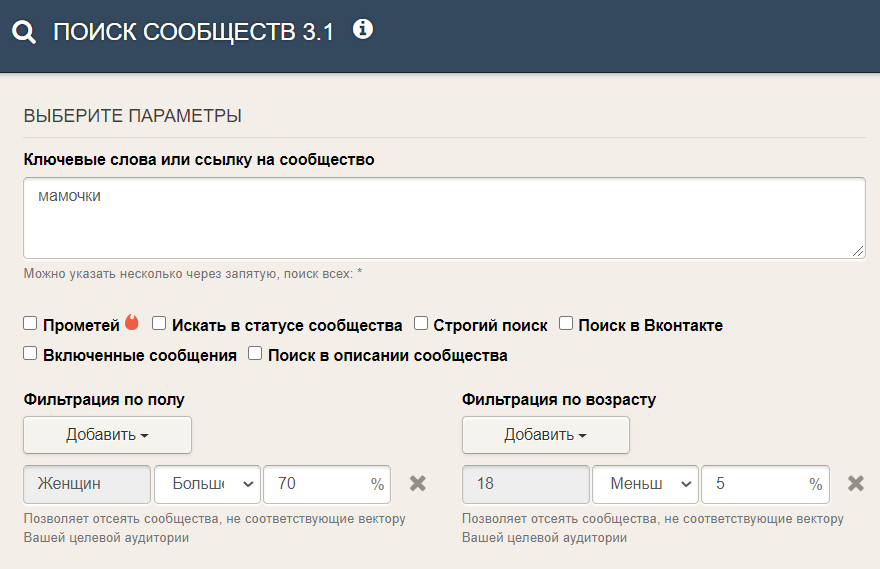Click the keywords text area with мамочки
The height and width of the screenshot is (569, 880).
[x=444, y=218]
